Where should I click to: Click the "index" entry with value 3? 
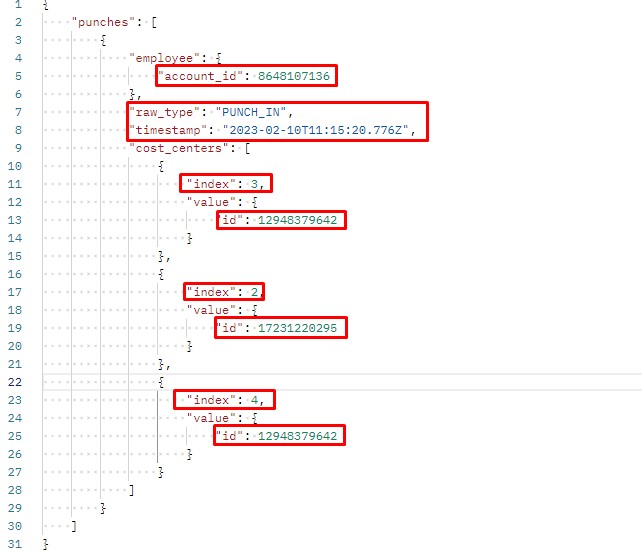(x=228, y=184)
